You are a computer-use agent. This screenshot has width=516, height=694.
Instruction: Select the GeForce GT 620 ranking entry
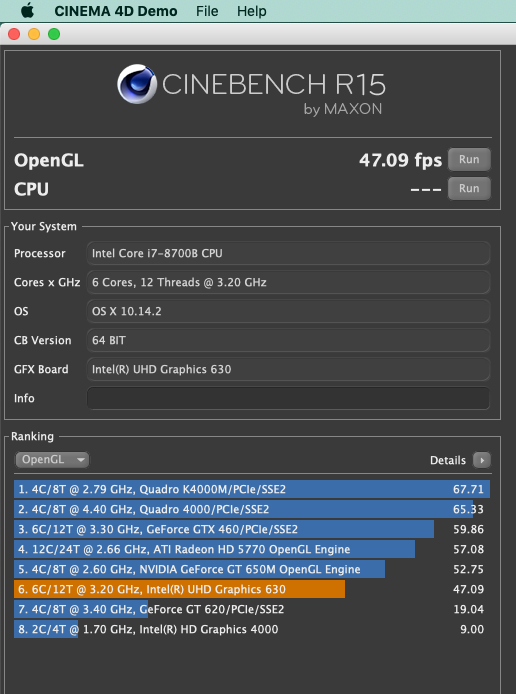click(252, 609)
